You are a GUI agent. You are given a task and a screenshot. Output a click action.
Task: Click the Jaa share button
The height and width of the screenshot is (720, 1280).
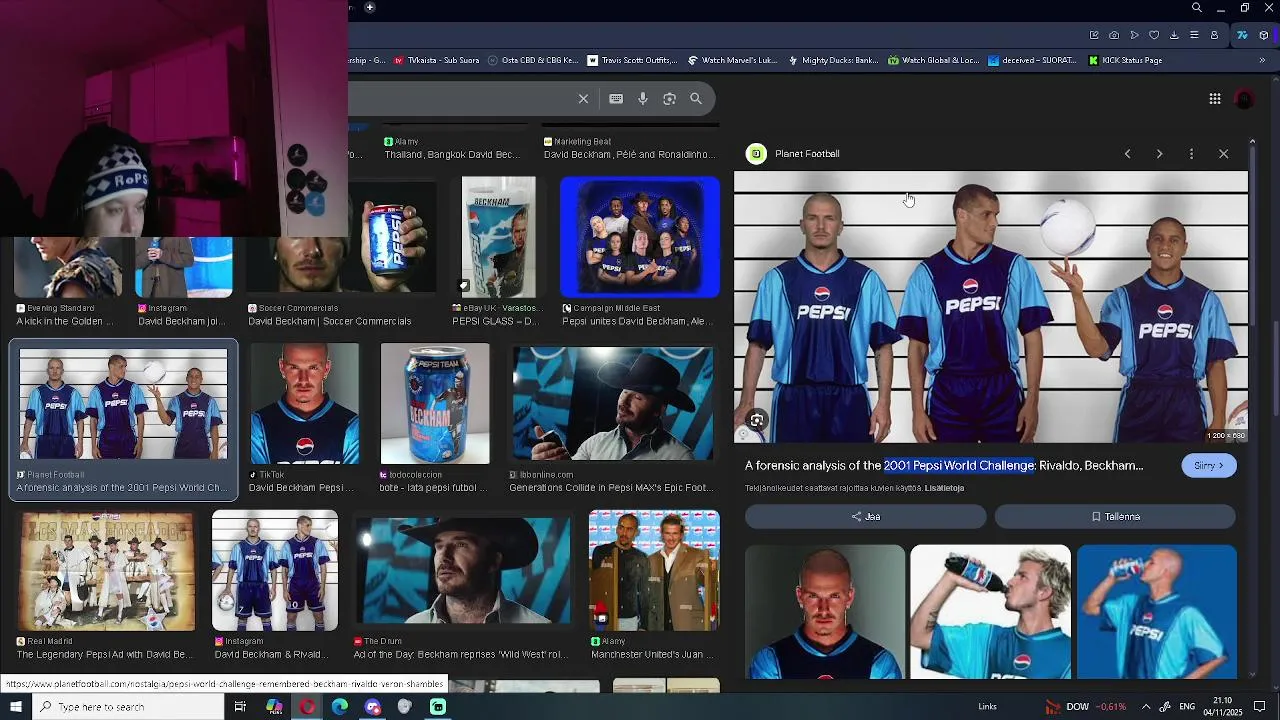pyautogui.click(x=865, y=517)
